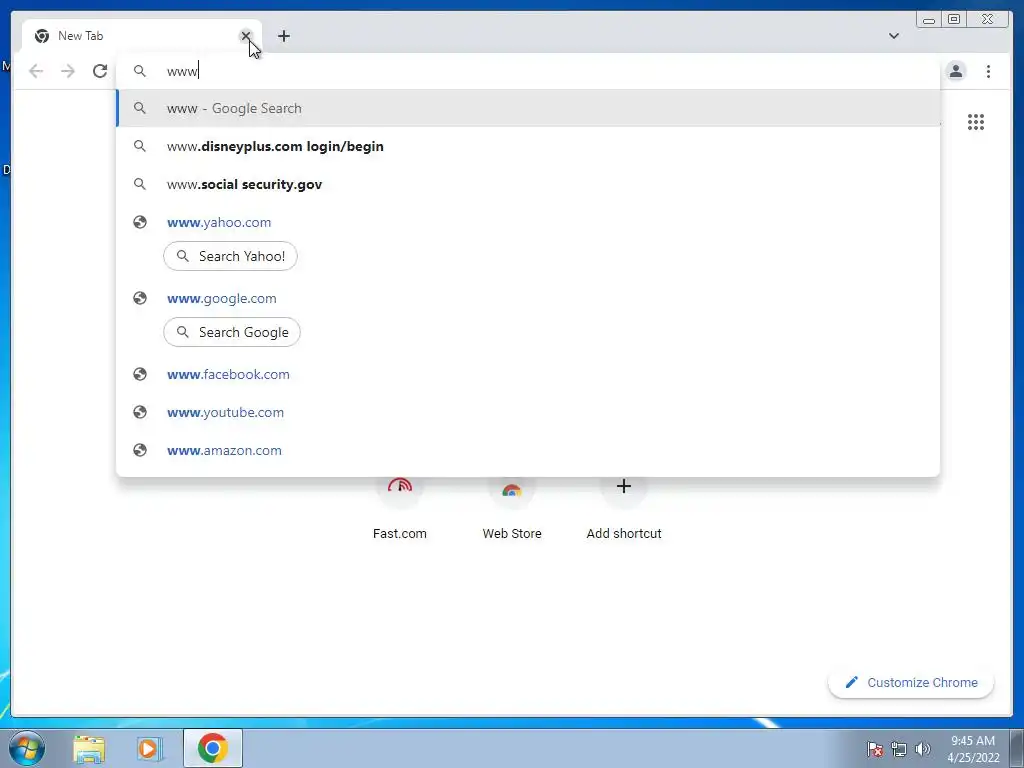Click the forward navigation arrow
The height and width of the screenshot is (768, 1024).
(68, 71)
